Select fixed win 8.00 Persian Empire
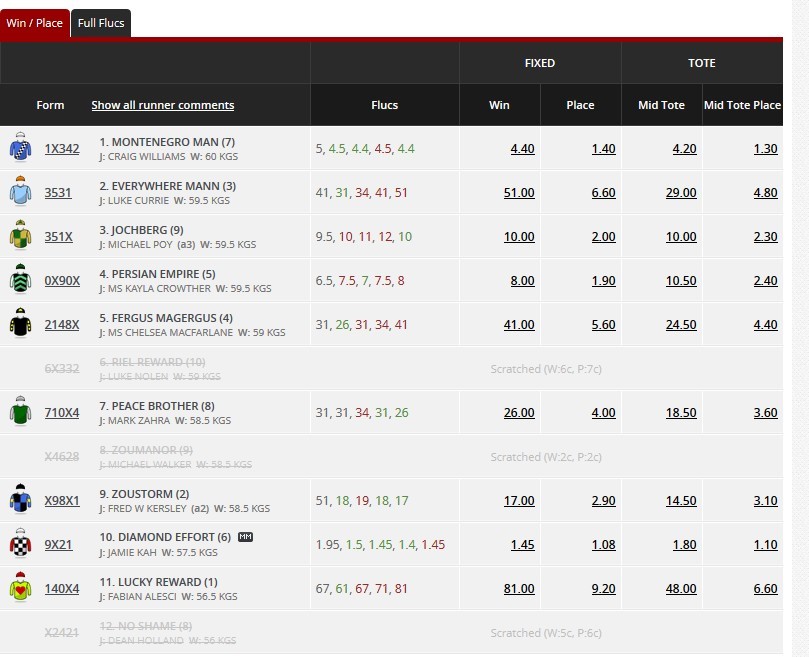809x657 pixels. click(x=522, y=281)
